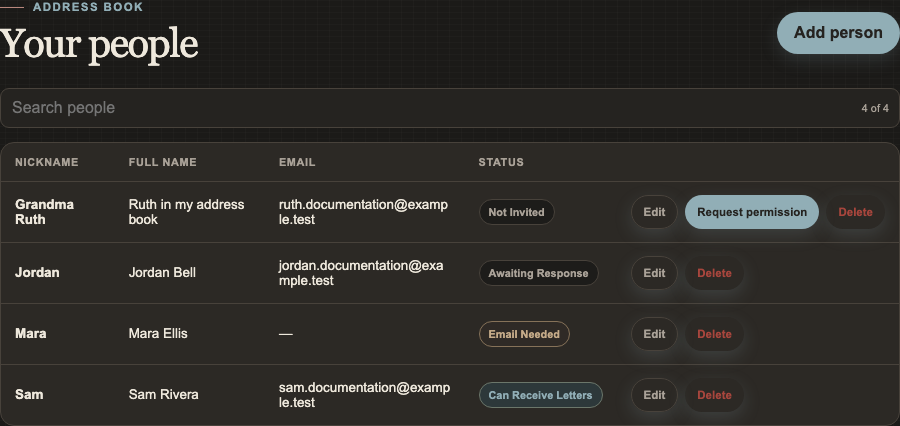Click the 4 of 4 result count
900x426 pixels.
coord(875,108)
